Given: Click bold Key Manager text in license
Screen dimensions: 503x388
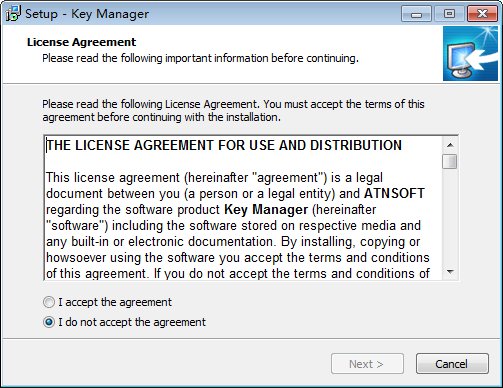Looking at the screenshot, I should click(266, 210).
